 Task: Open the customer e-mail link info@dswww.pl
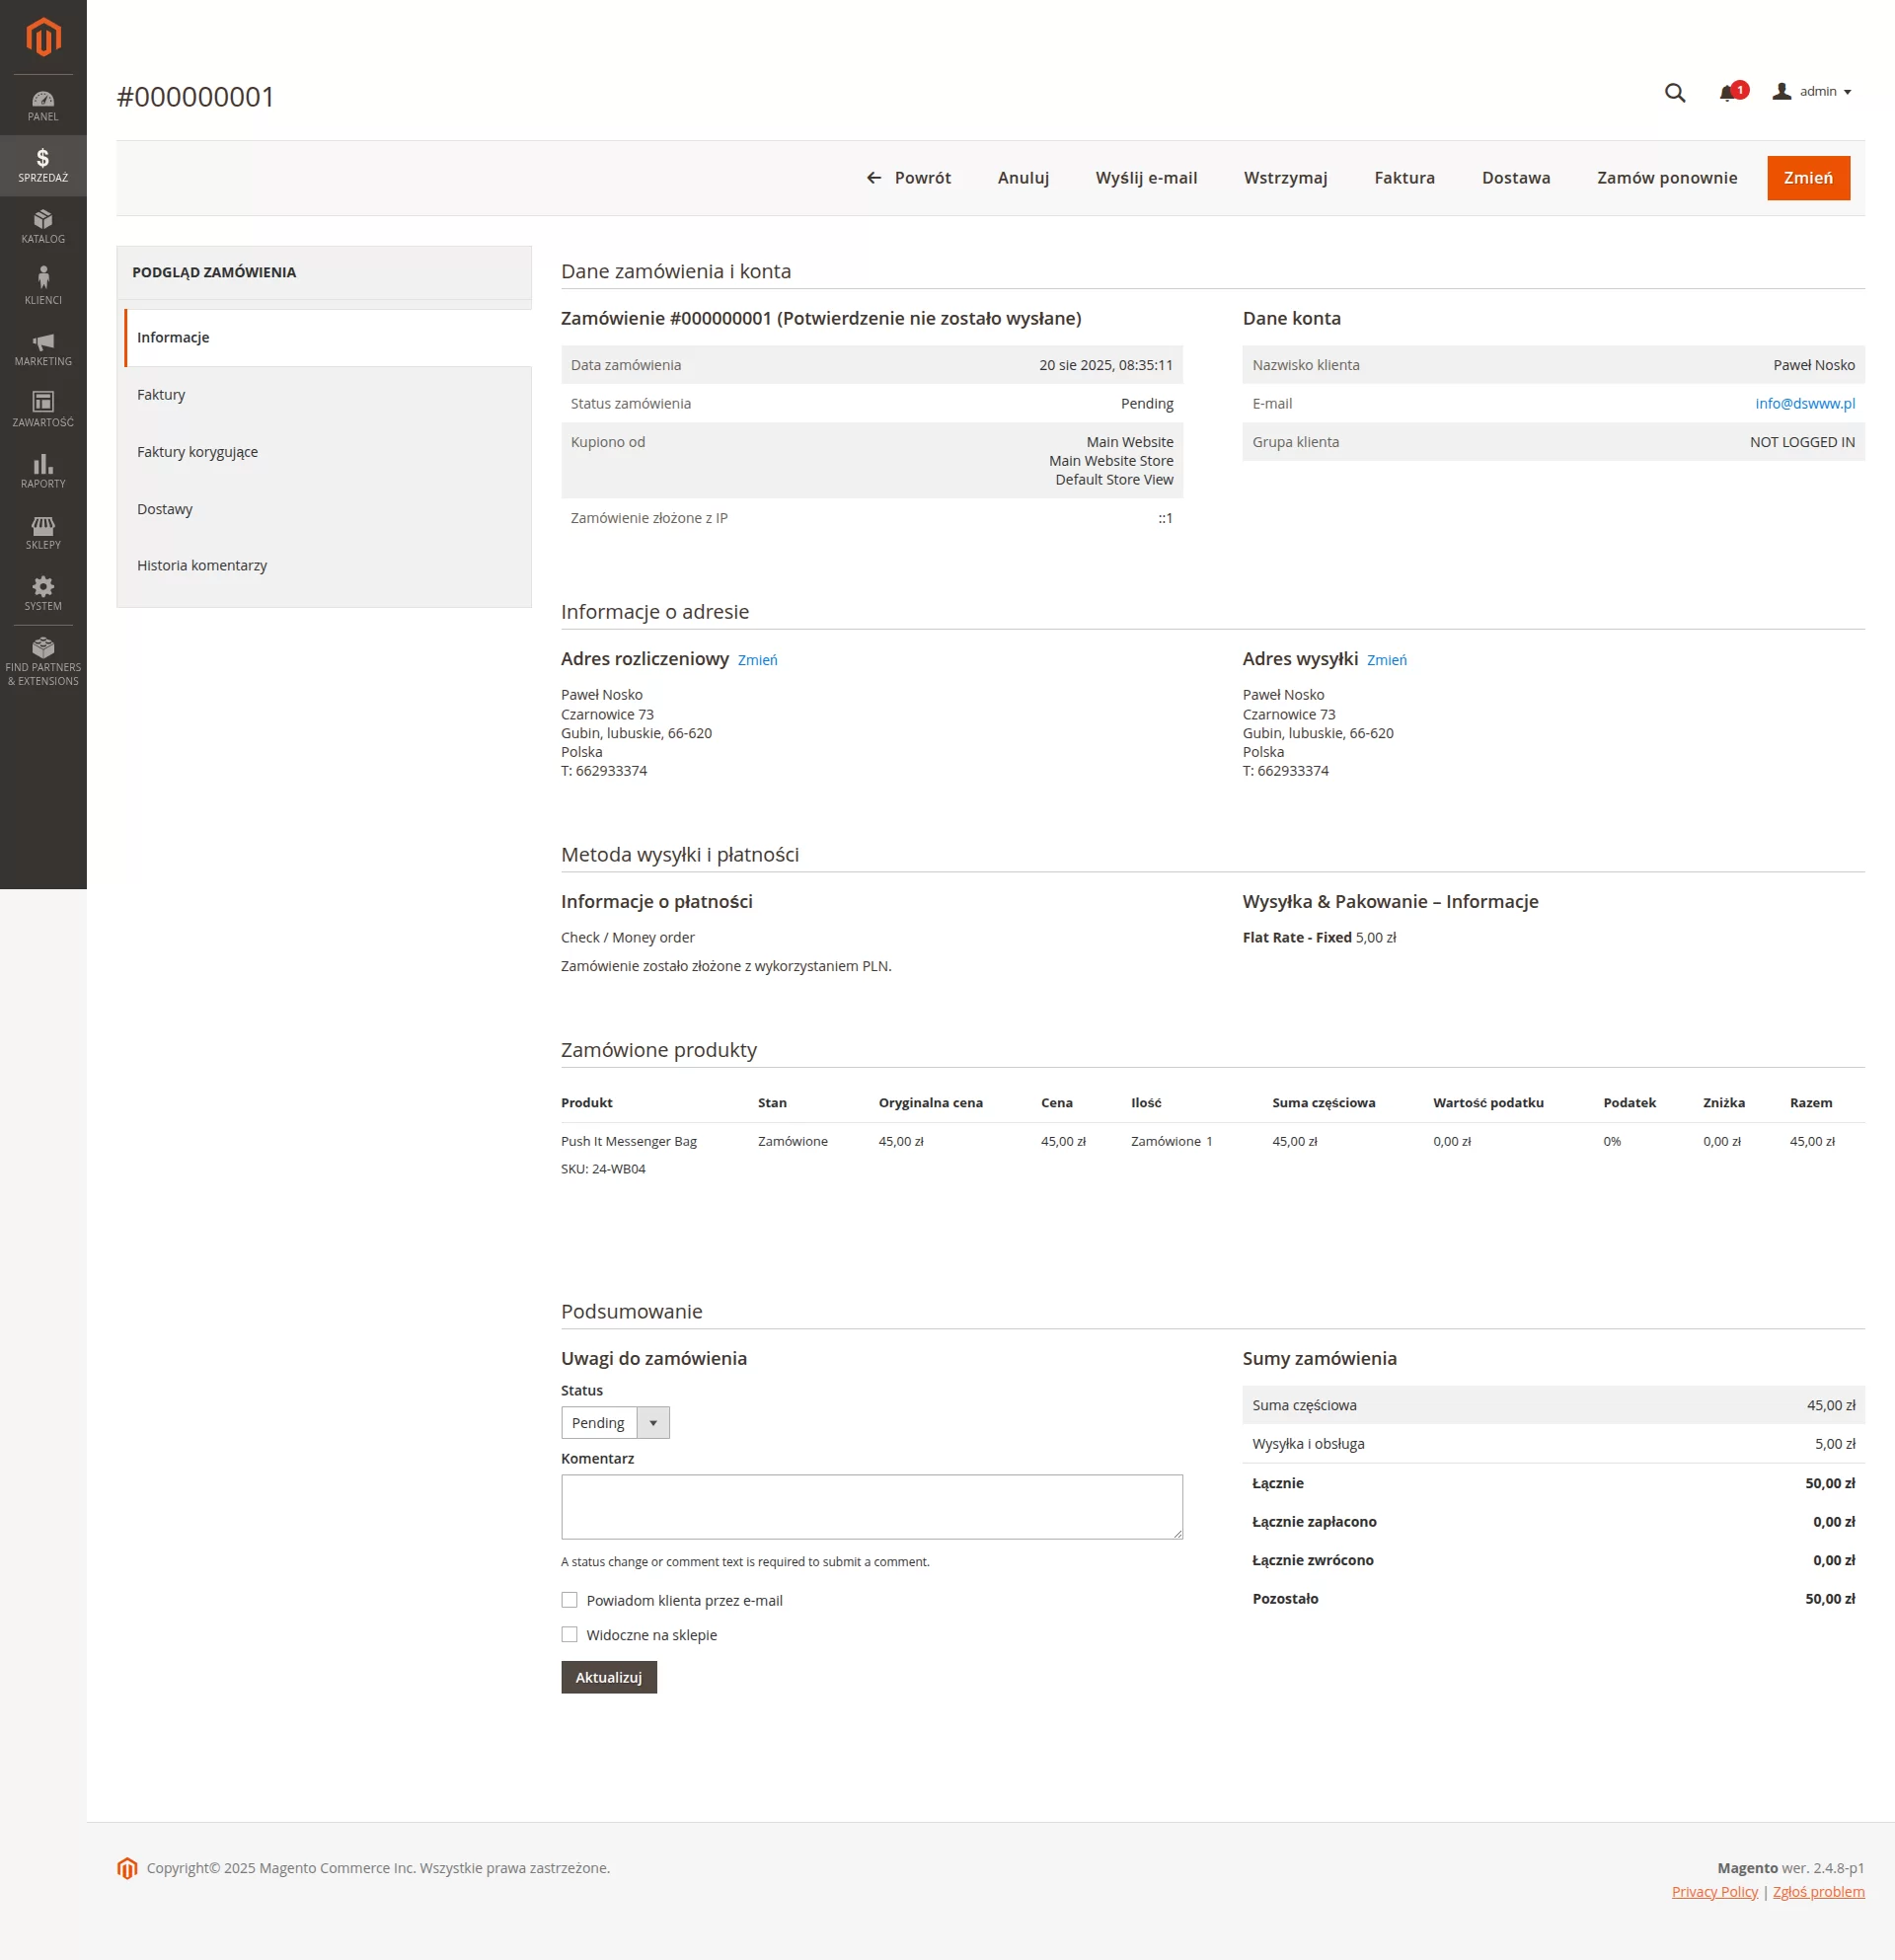pos(1804,404)
